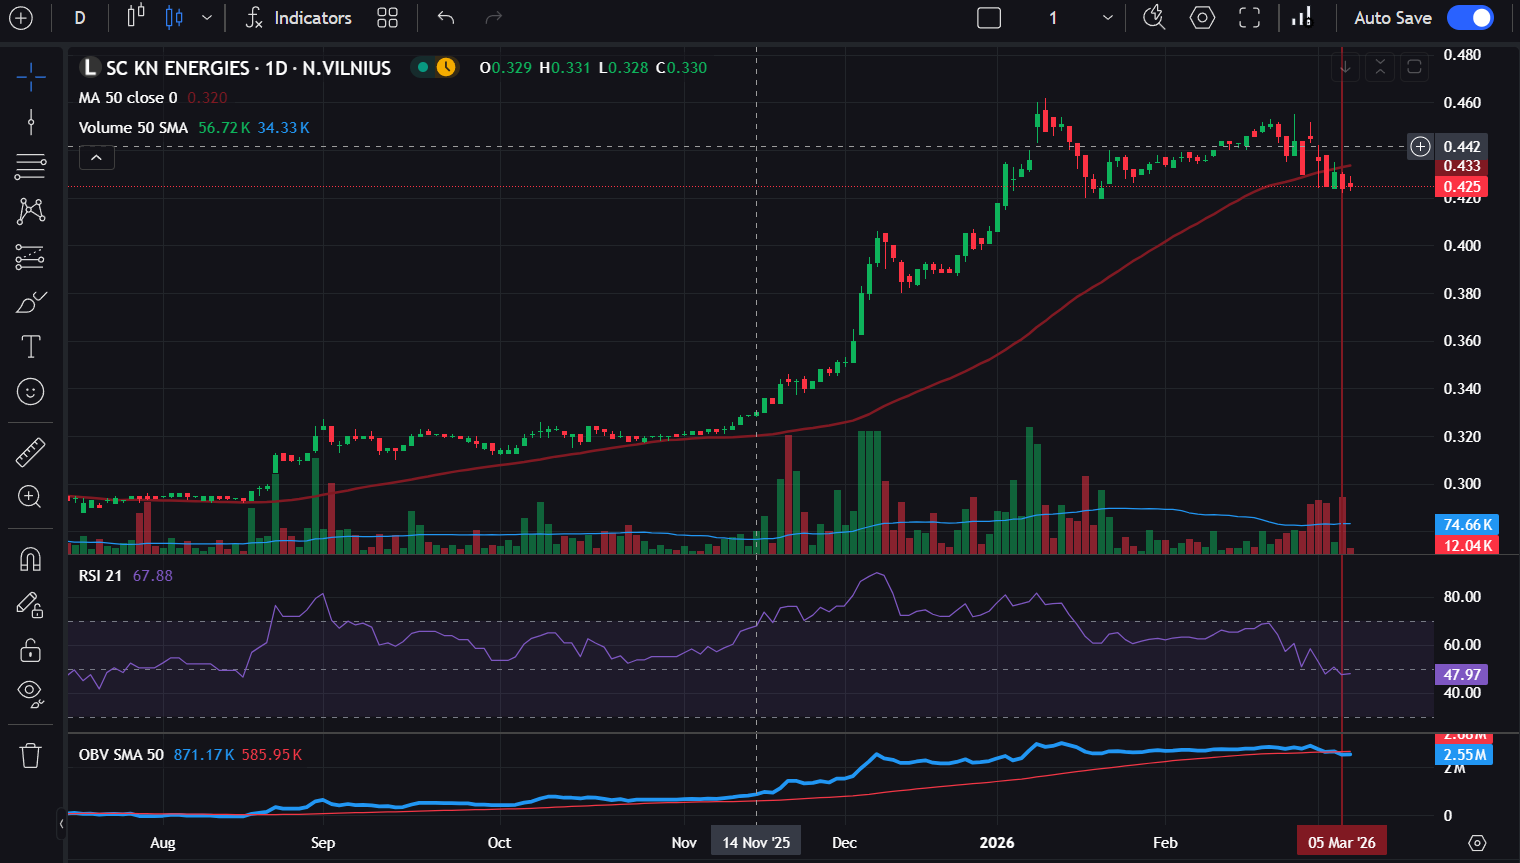The height and width of the screenshot is (863, 1520).
Task: Enable magnet mode for drawings
Action: click(x=31, y=559)
